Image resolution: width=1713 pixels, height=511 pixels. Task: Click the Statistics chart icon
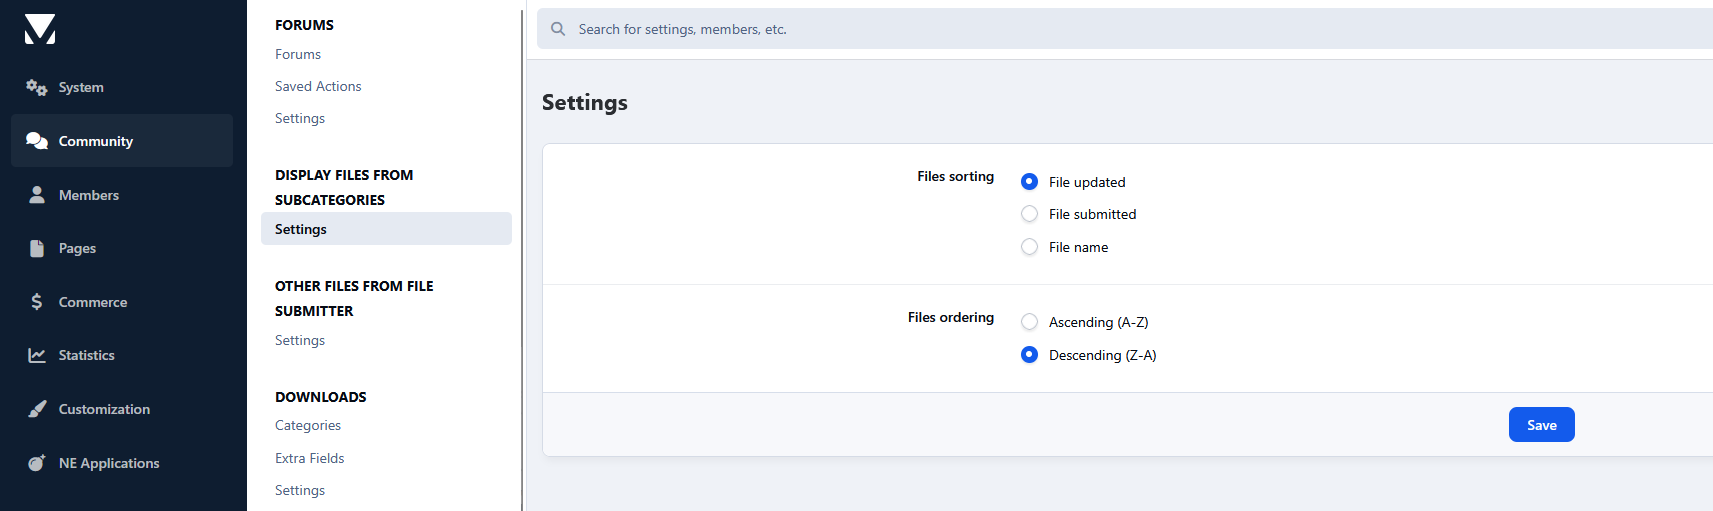pyautogui.click(x=37, y=355)
